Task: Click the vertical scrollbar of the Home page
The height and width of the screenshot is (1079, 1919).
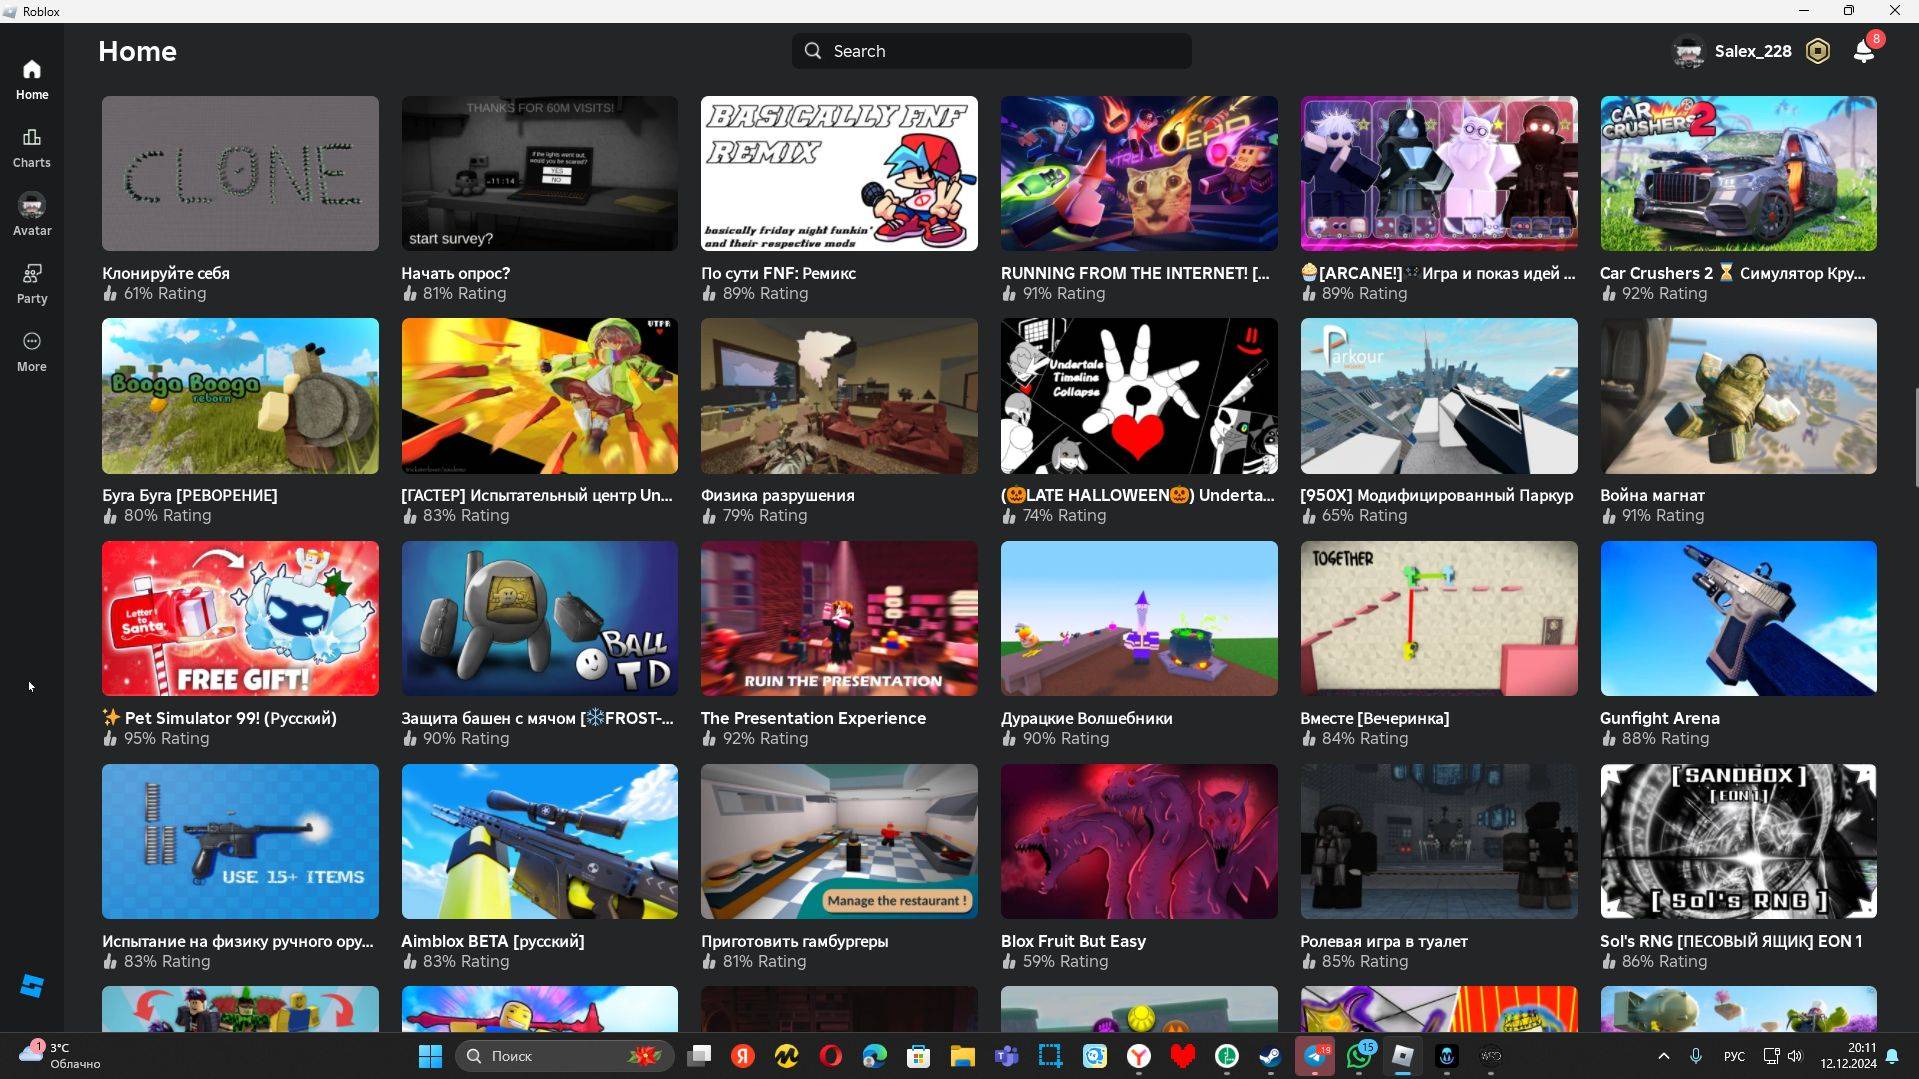Action: pyautogui.click(x=1915, y=436)
